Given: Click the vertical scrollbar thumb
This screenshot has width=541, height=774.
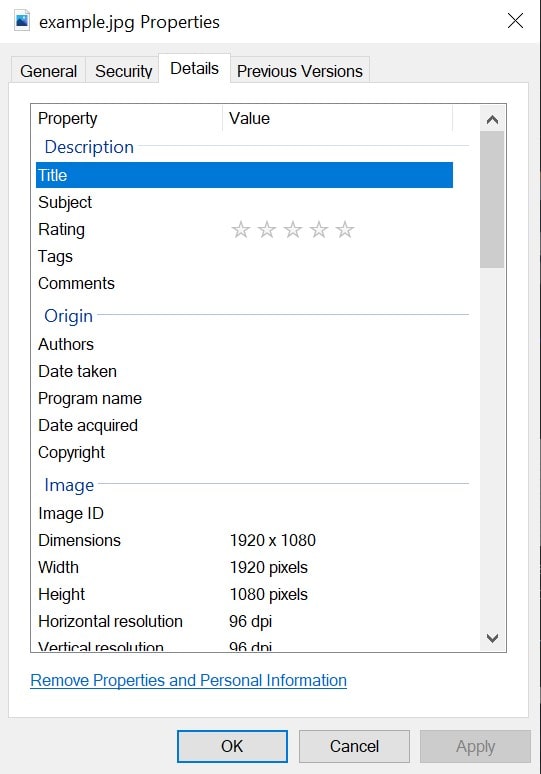Looking at the screenshot, I should coord(492,200).
